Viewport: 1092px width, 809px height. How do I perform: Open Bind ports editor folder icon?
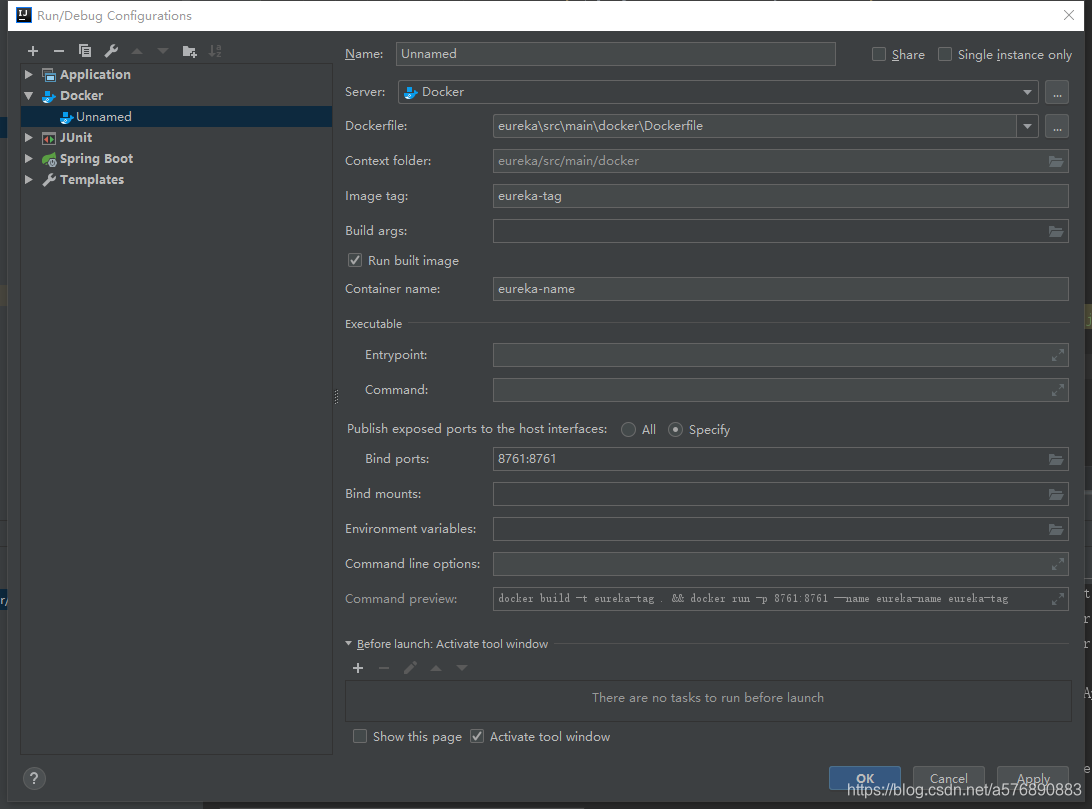1056,460
